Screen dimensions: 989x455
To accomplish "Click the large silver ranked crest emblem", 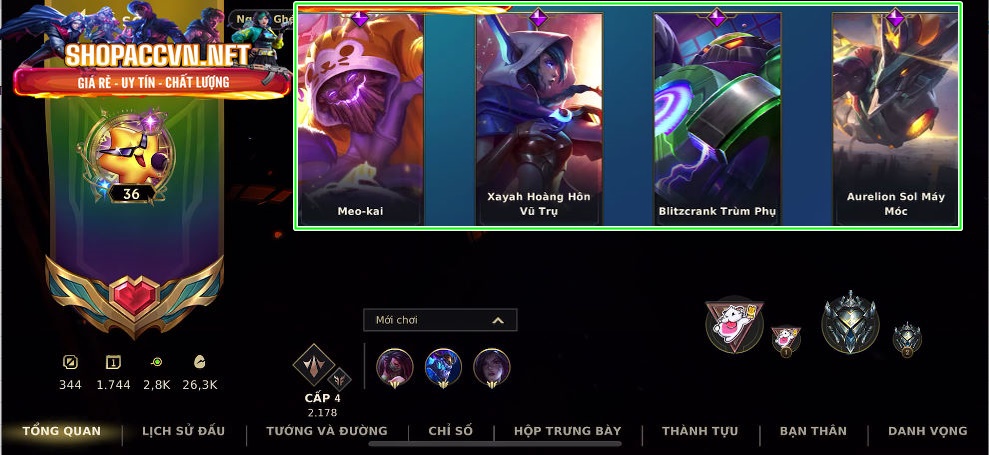I will coord(850,322).
